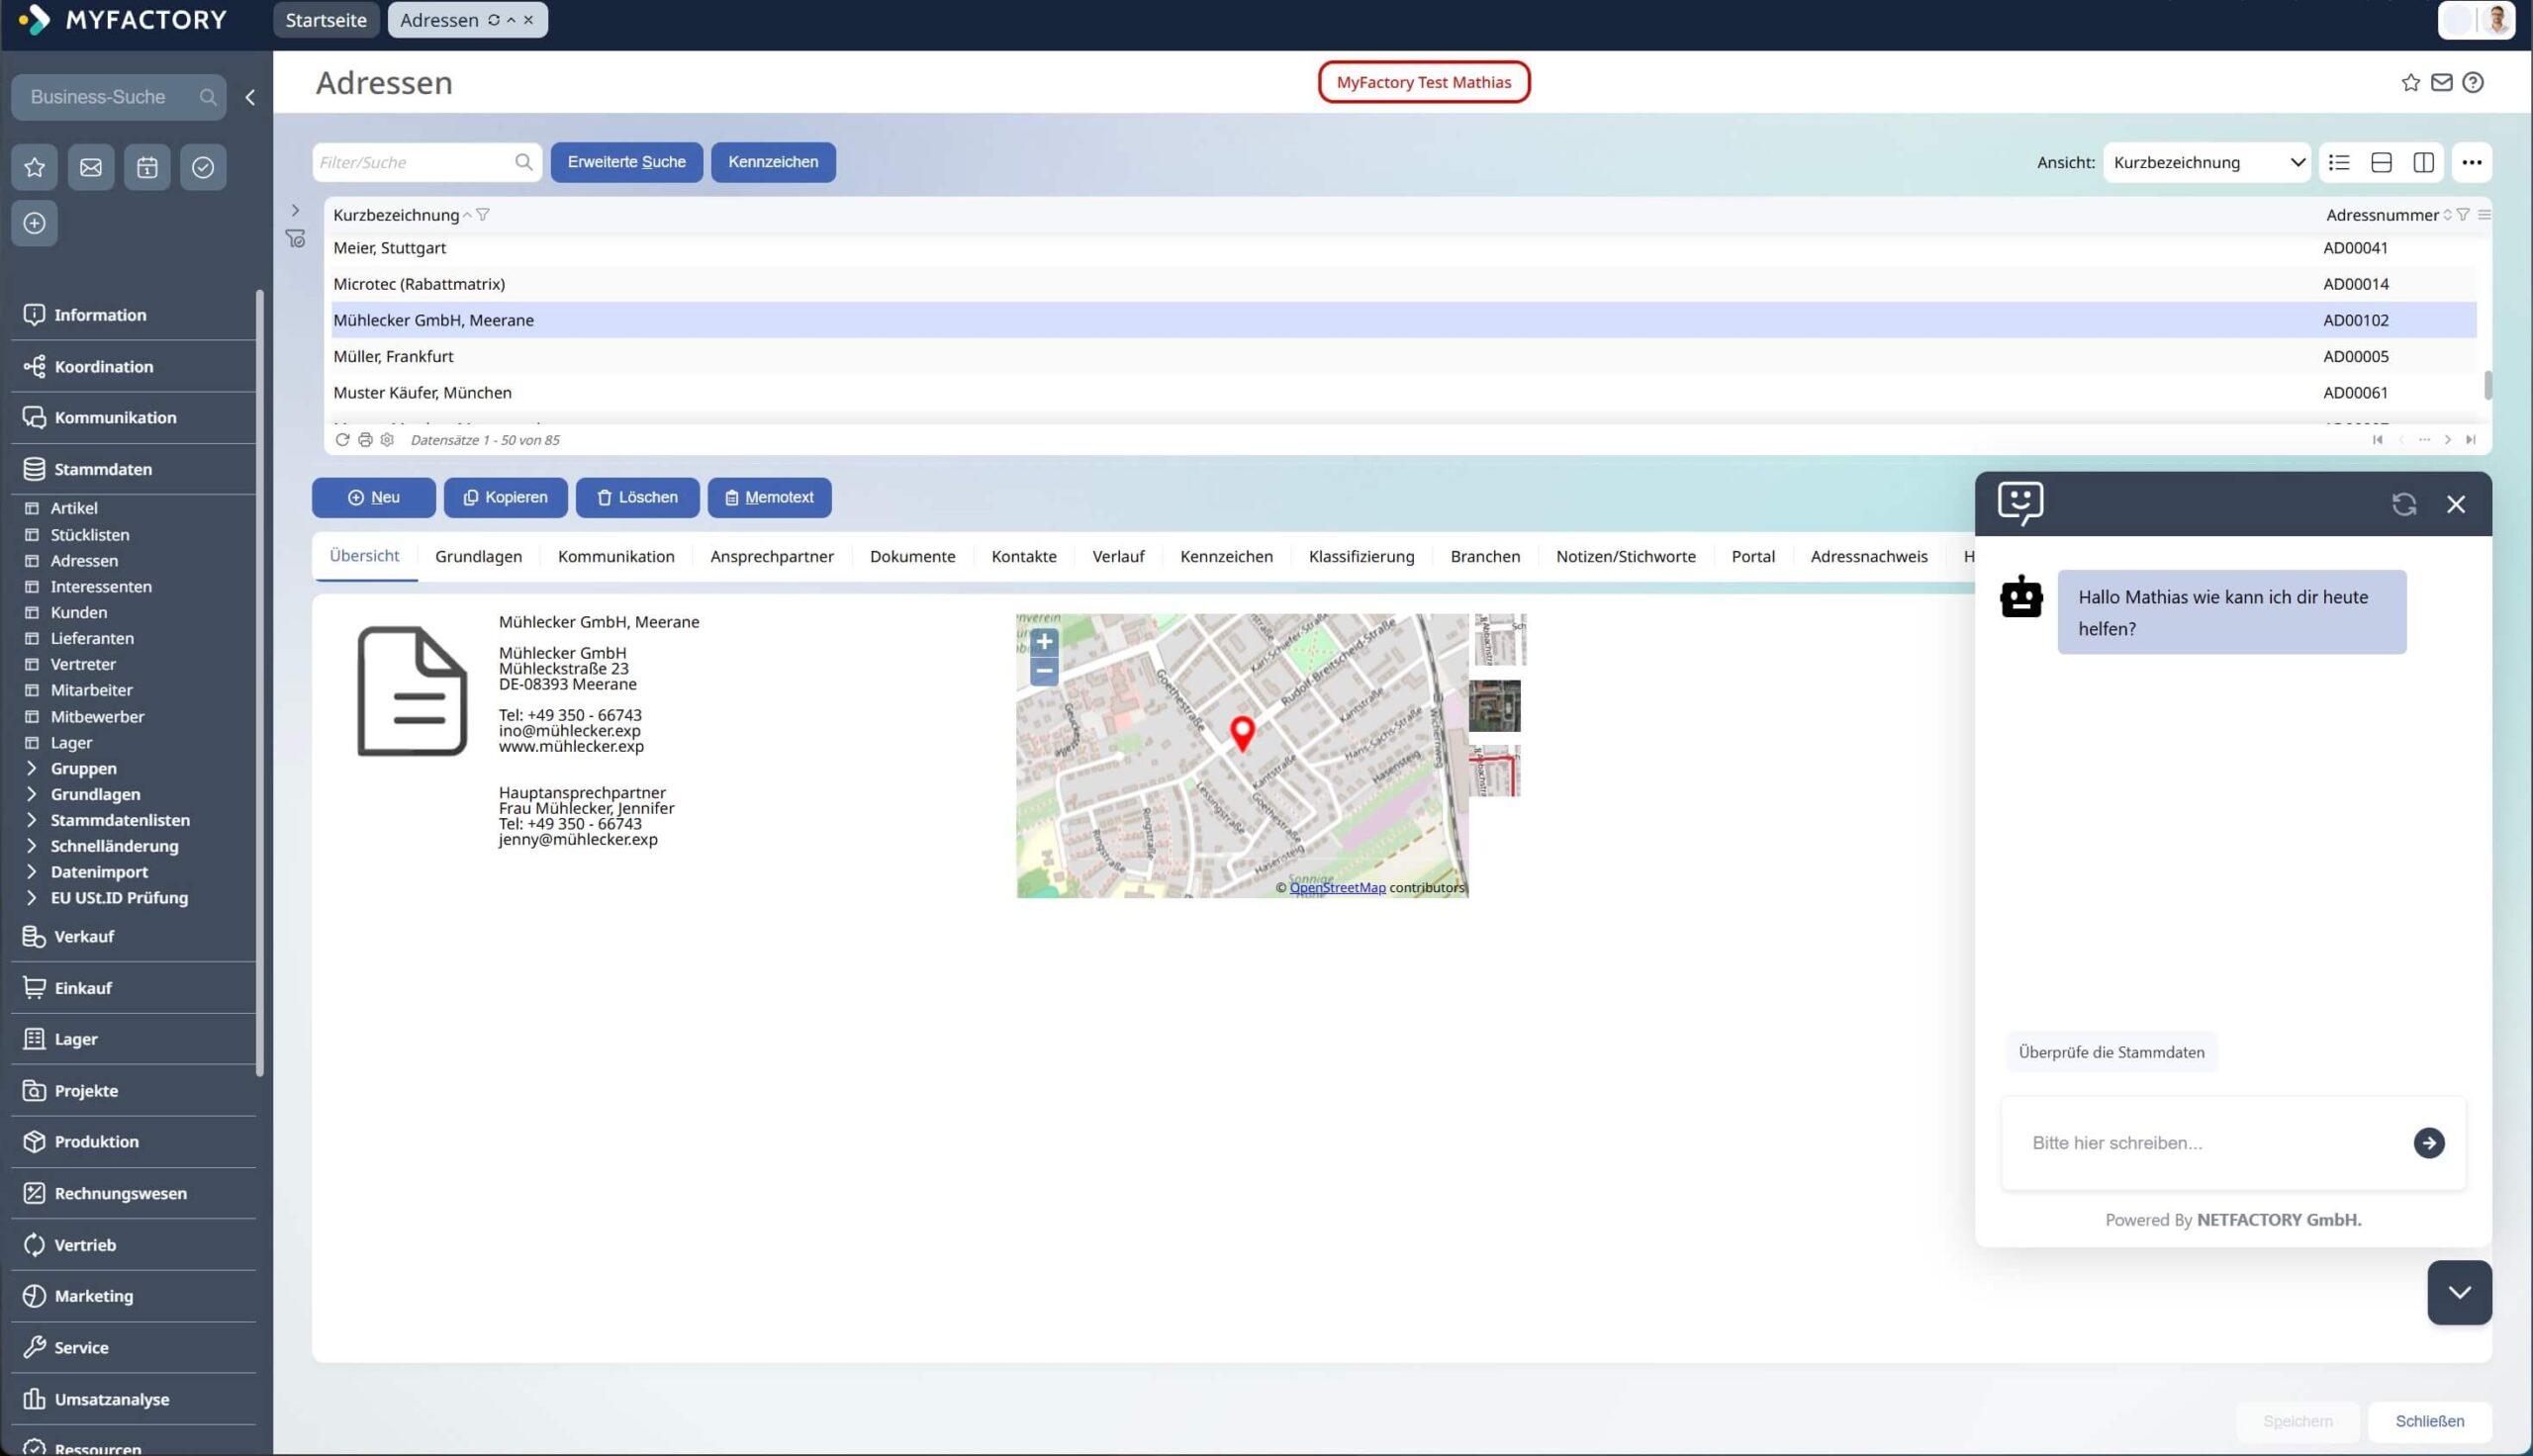
Task: Refresh the chatbot conversation
Action: tap(2404, 504)
